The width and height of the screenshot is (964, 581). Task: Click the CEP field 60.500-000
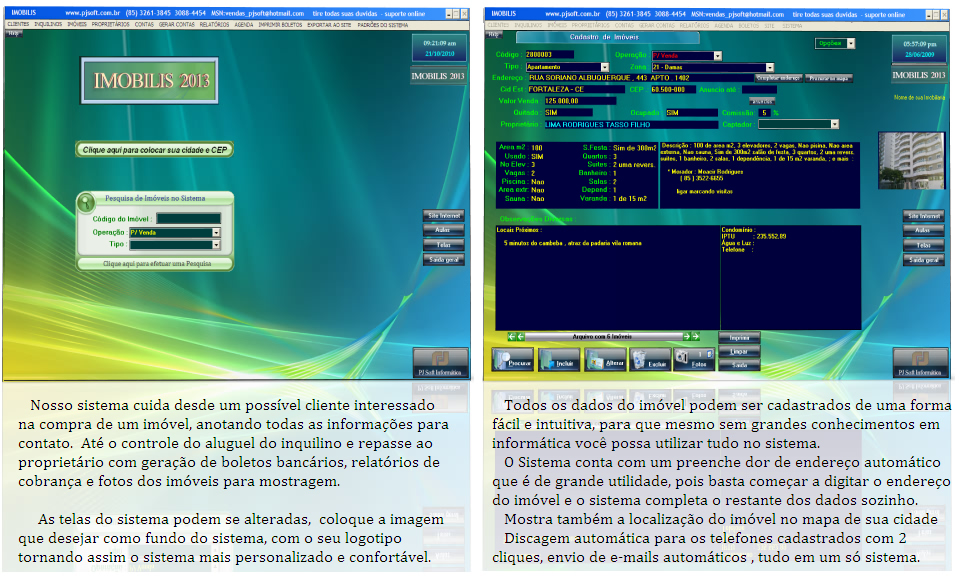pos(672,90)
